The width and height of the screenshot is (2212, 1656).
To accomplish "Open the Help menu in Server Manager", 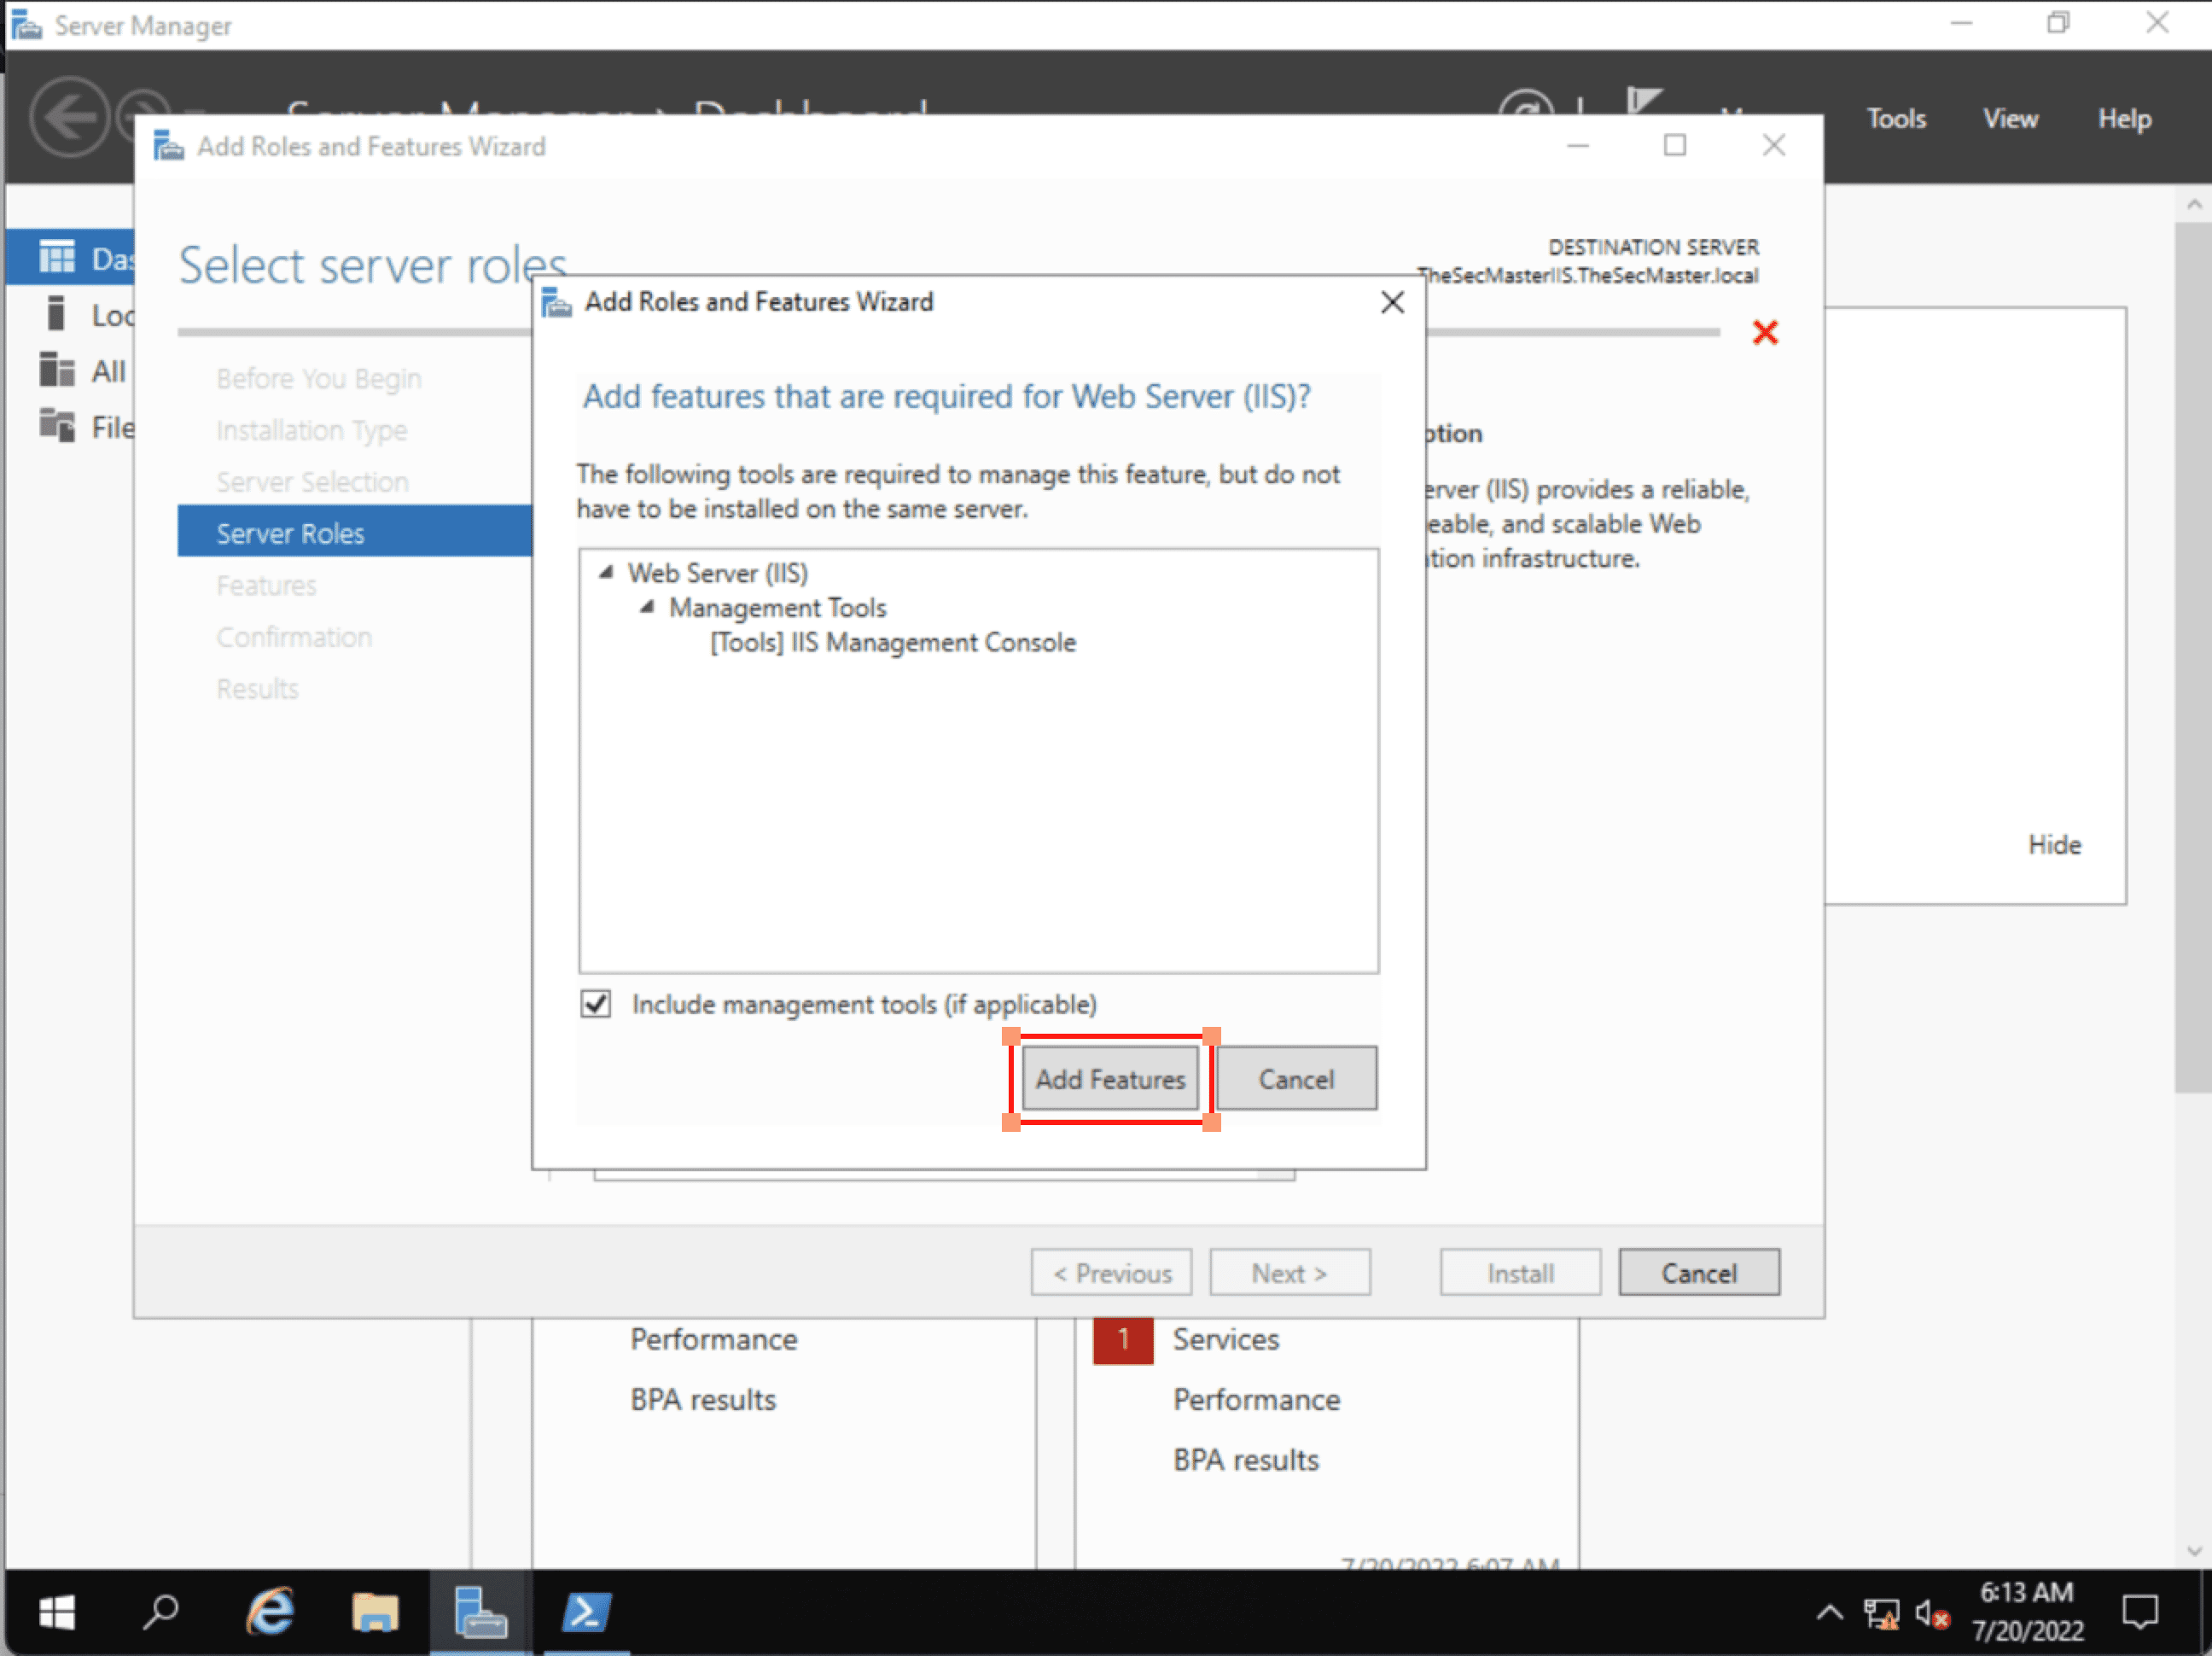I will coord(2124,119).
